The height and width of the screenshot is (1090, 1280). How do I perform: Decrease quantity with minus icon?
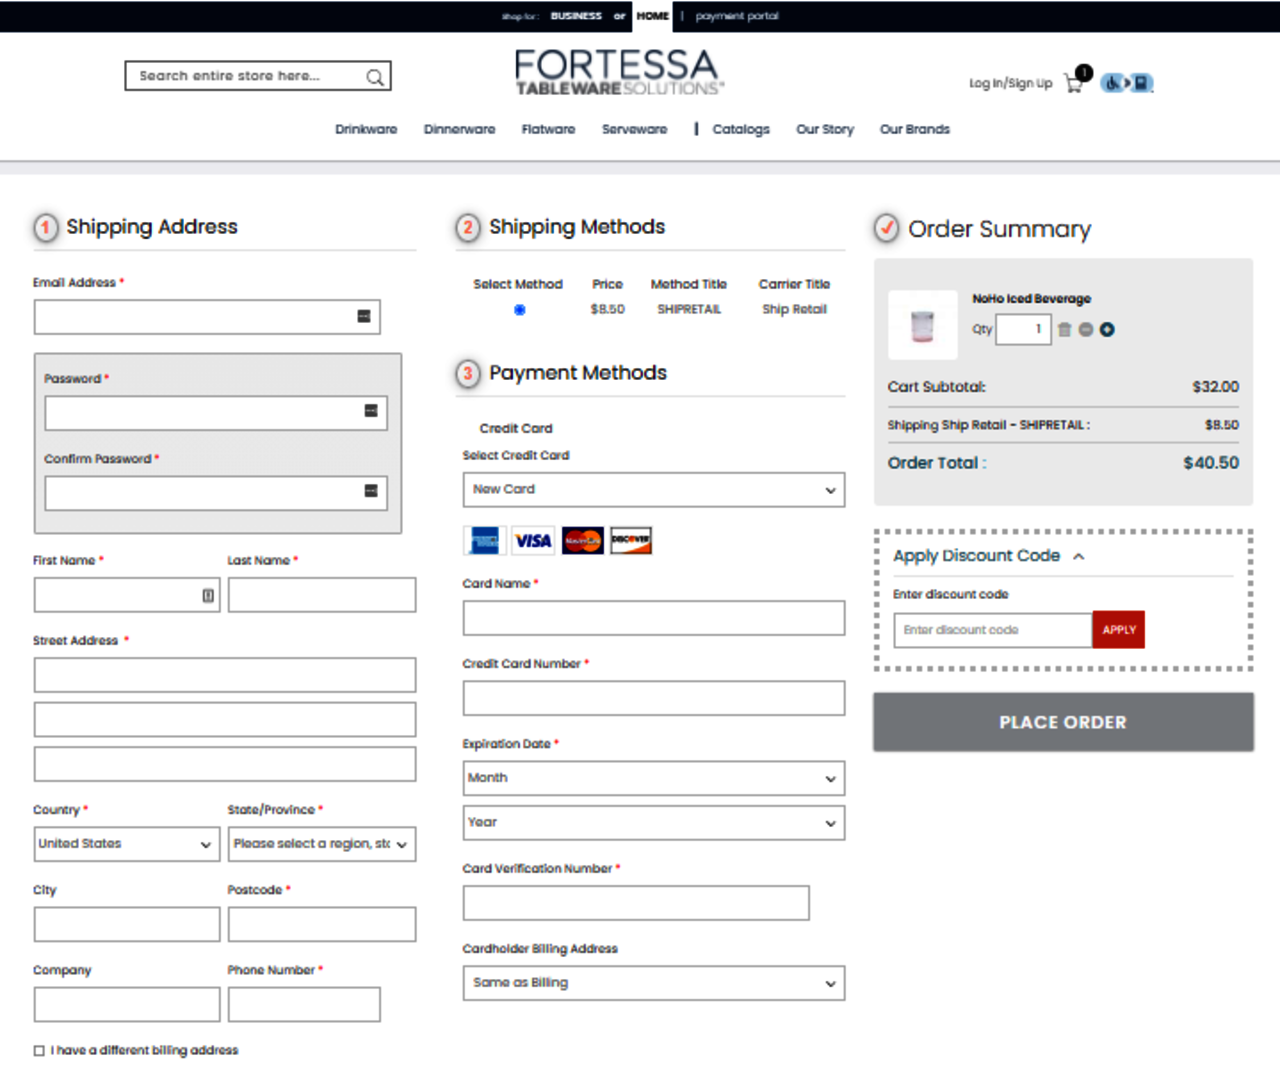click(x=1085, y=330)
